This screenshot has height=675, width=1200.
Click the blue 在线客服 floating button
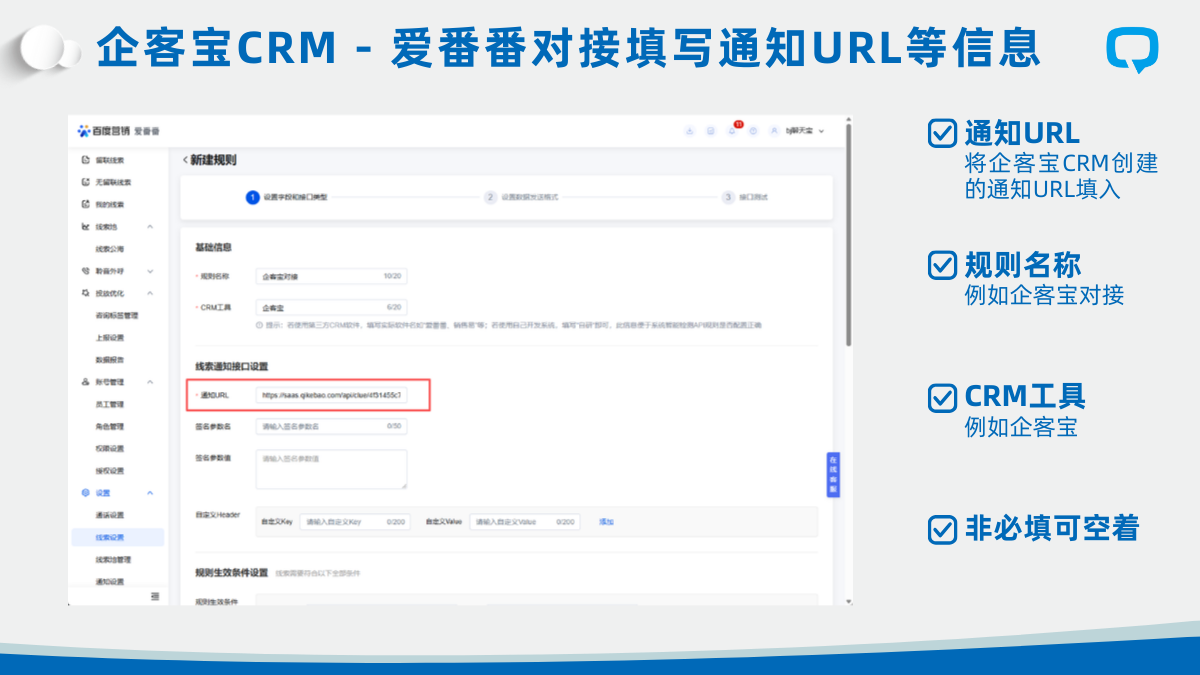tap(832, 475)
